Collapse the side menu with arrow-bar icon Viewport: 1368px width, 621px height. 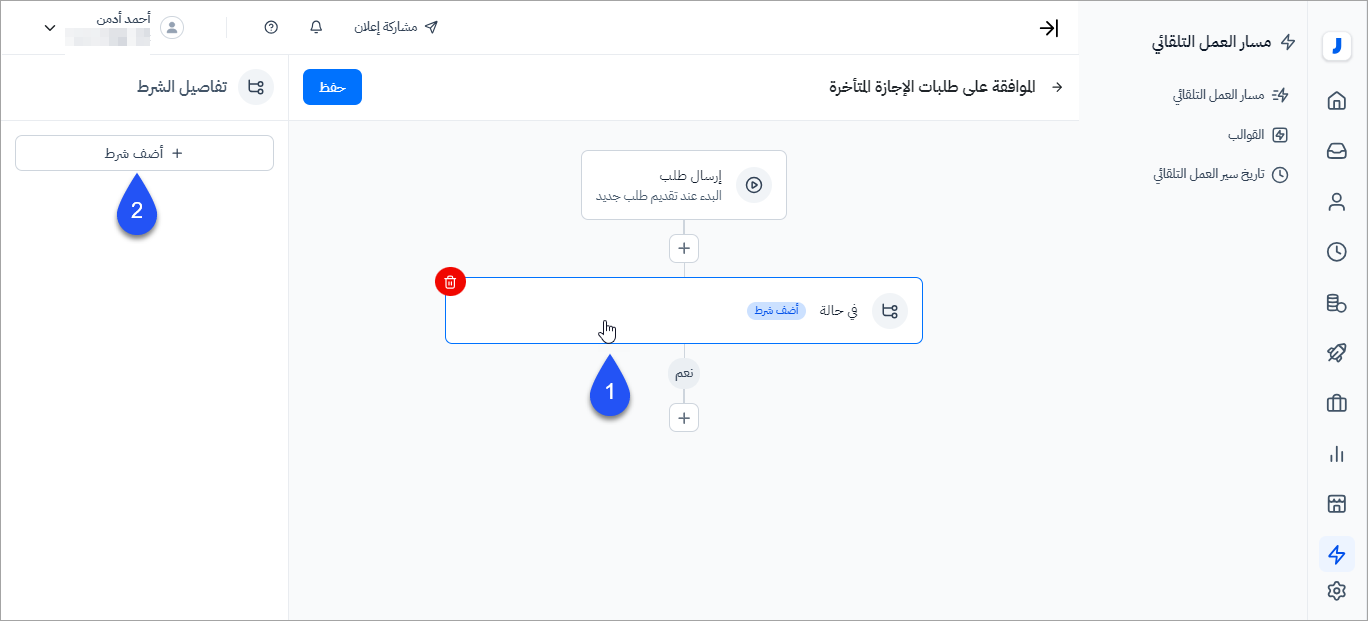click(1048, 28)
